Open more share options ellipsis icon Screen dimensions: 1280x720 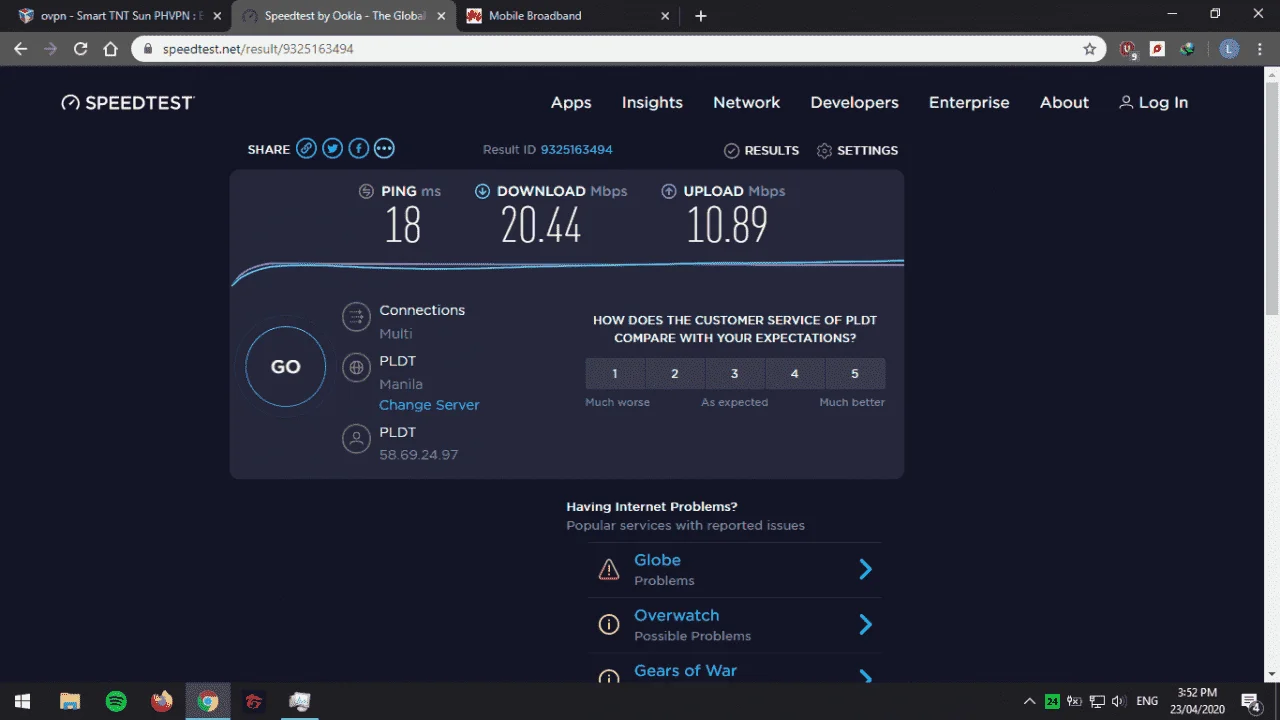click(x=384, y=149)
